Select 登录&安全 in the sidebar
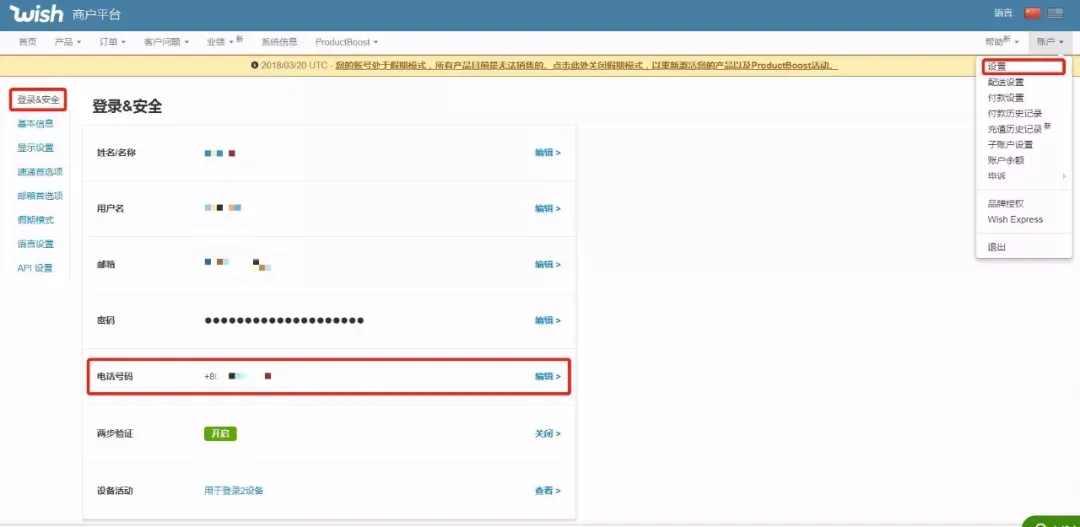Image resolution: width=1080 pixels, height=527 pixels. click(39, 100)
